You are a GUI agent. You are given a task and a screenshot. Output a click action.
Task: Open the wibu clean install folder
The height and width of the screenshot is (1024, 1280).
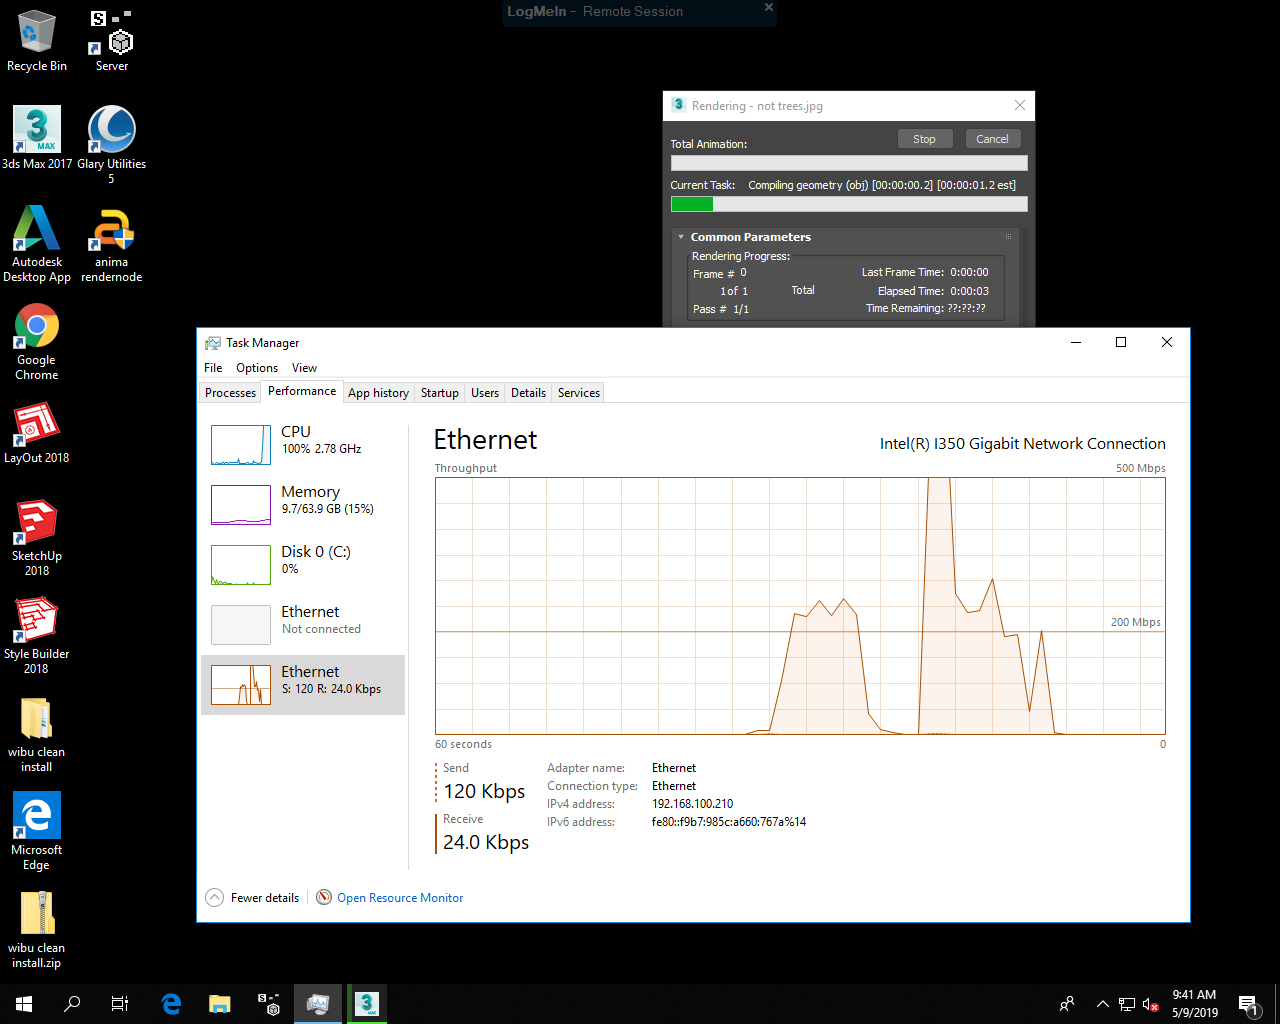(x=37, y=734)
